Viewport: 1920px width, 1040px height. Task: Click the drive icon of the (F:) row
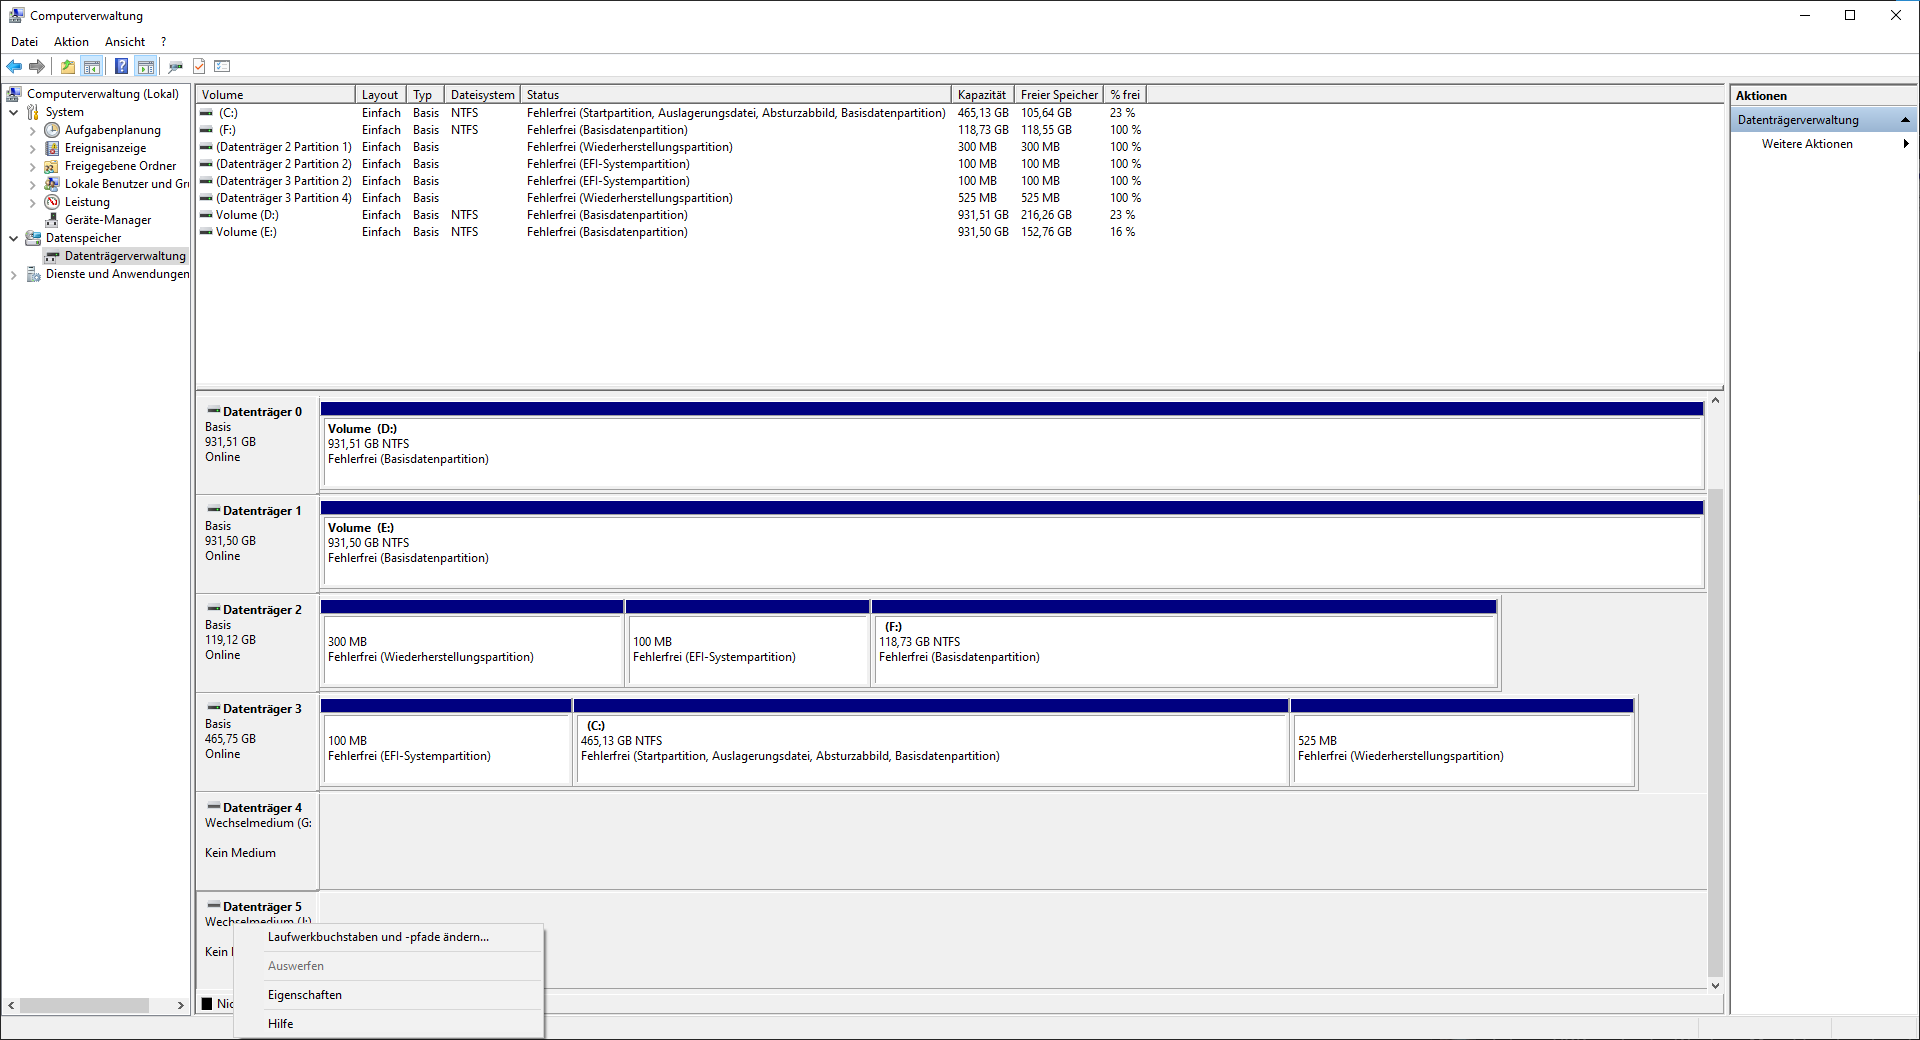pyautogui.click(x=206, y=130)
